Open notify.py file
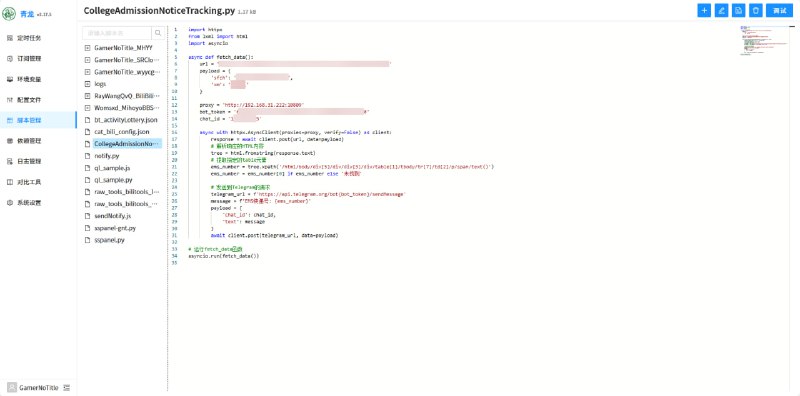The image size is (800, 396). (x=107, y=156)
